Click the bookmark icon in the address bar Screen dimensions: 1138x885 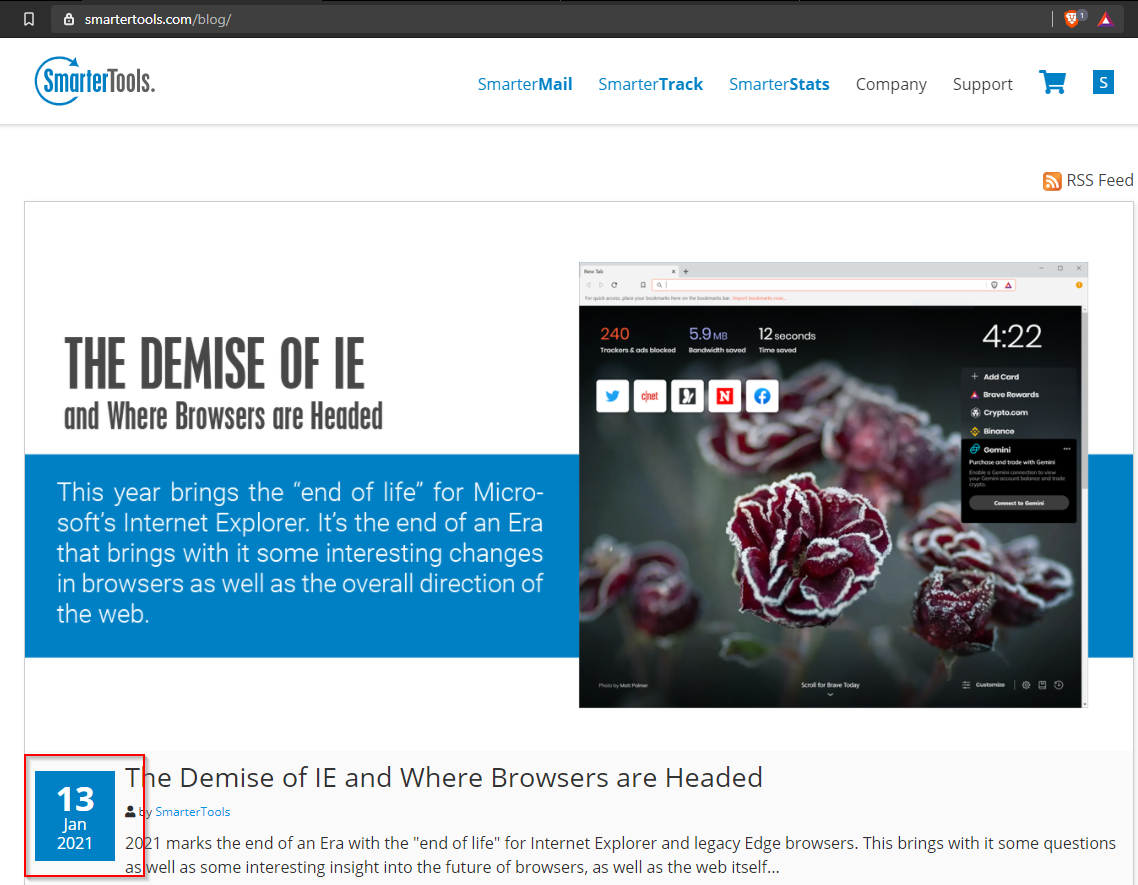[29, 19]
